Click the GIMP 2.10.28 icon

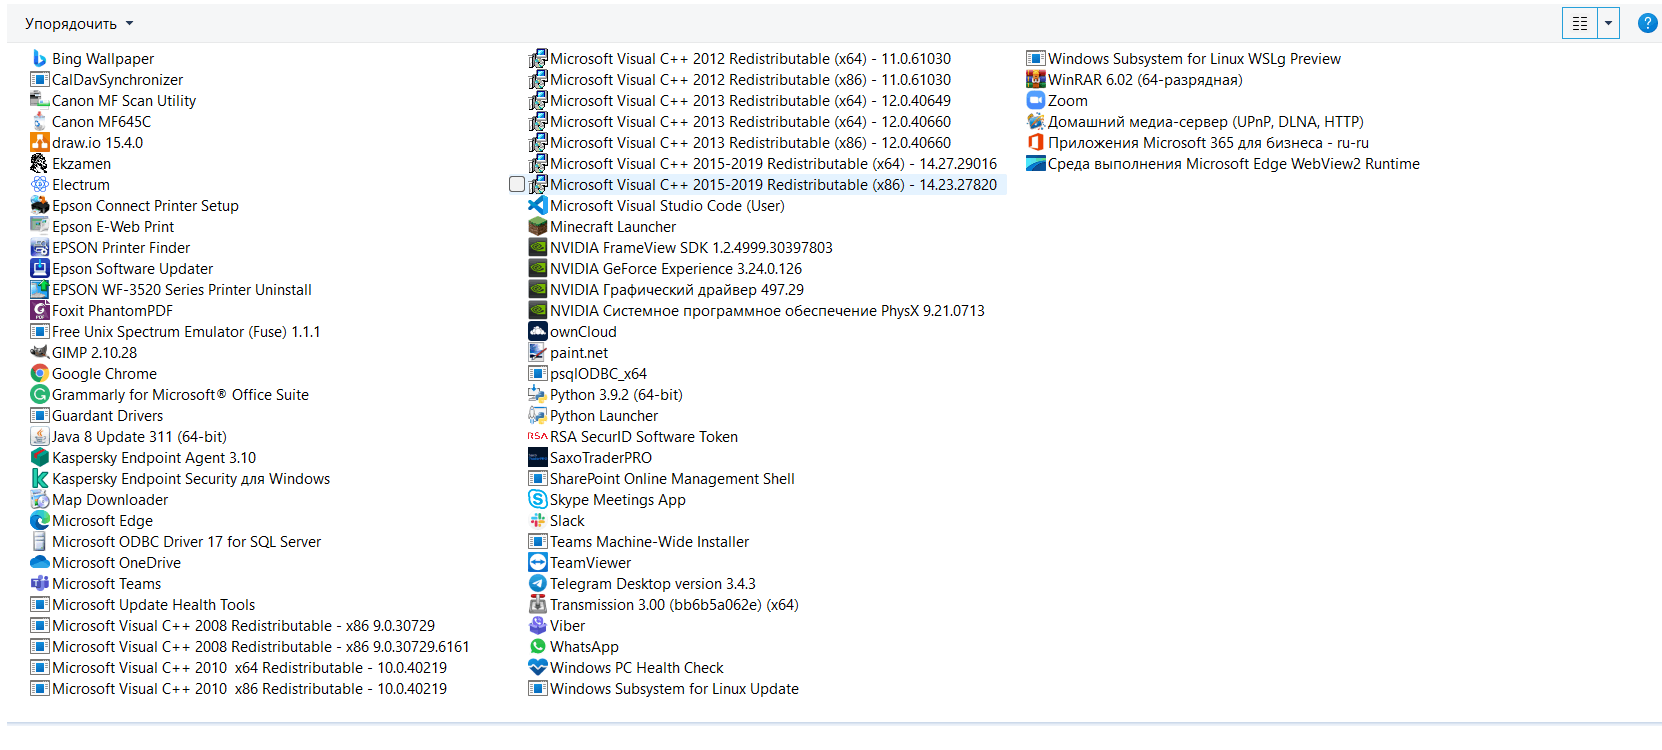click(x=40, y=353)
